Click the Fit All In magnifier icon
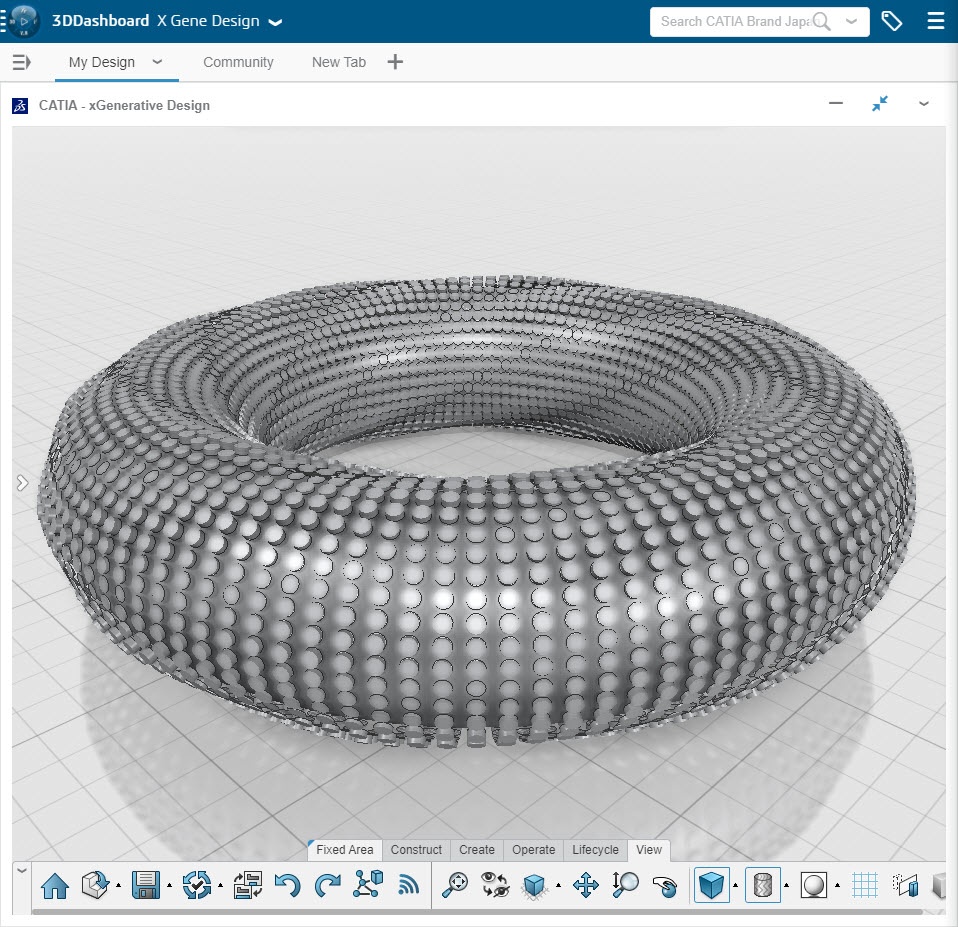Screen dimensions: 958x927 (x=455, y=885)
